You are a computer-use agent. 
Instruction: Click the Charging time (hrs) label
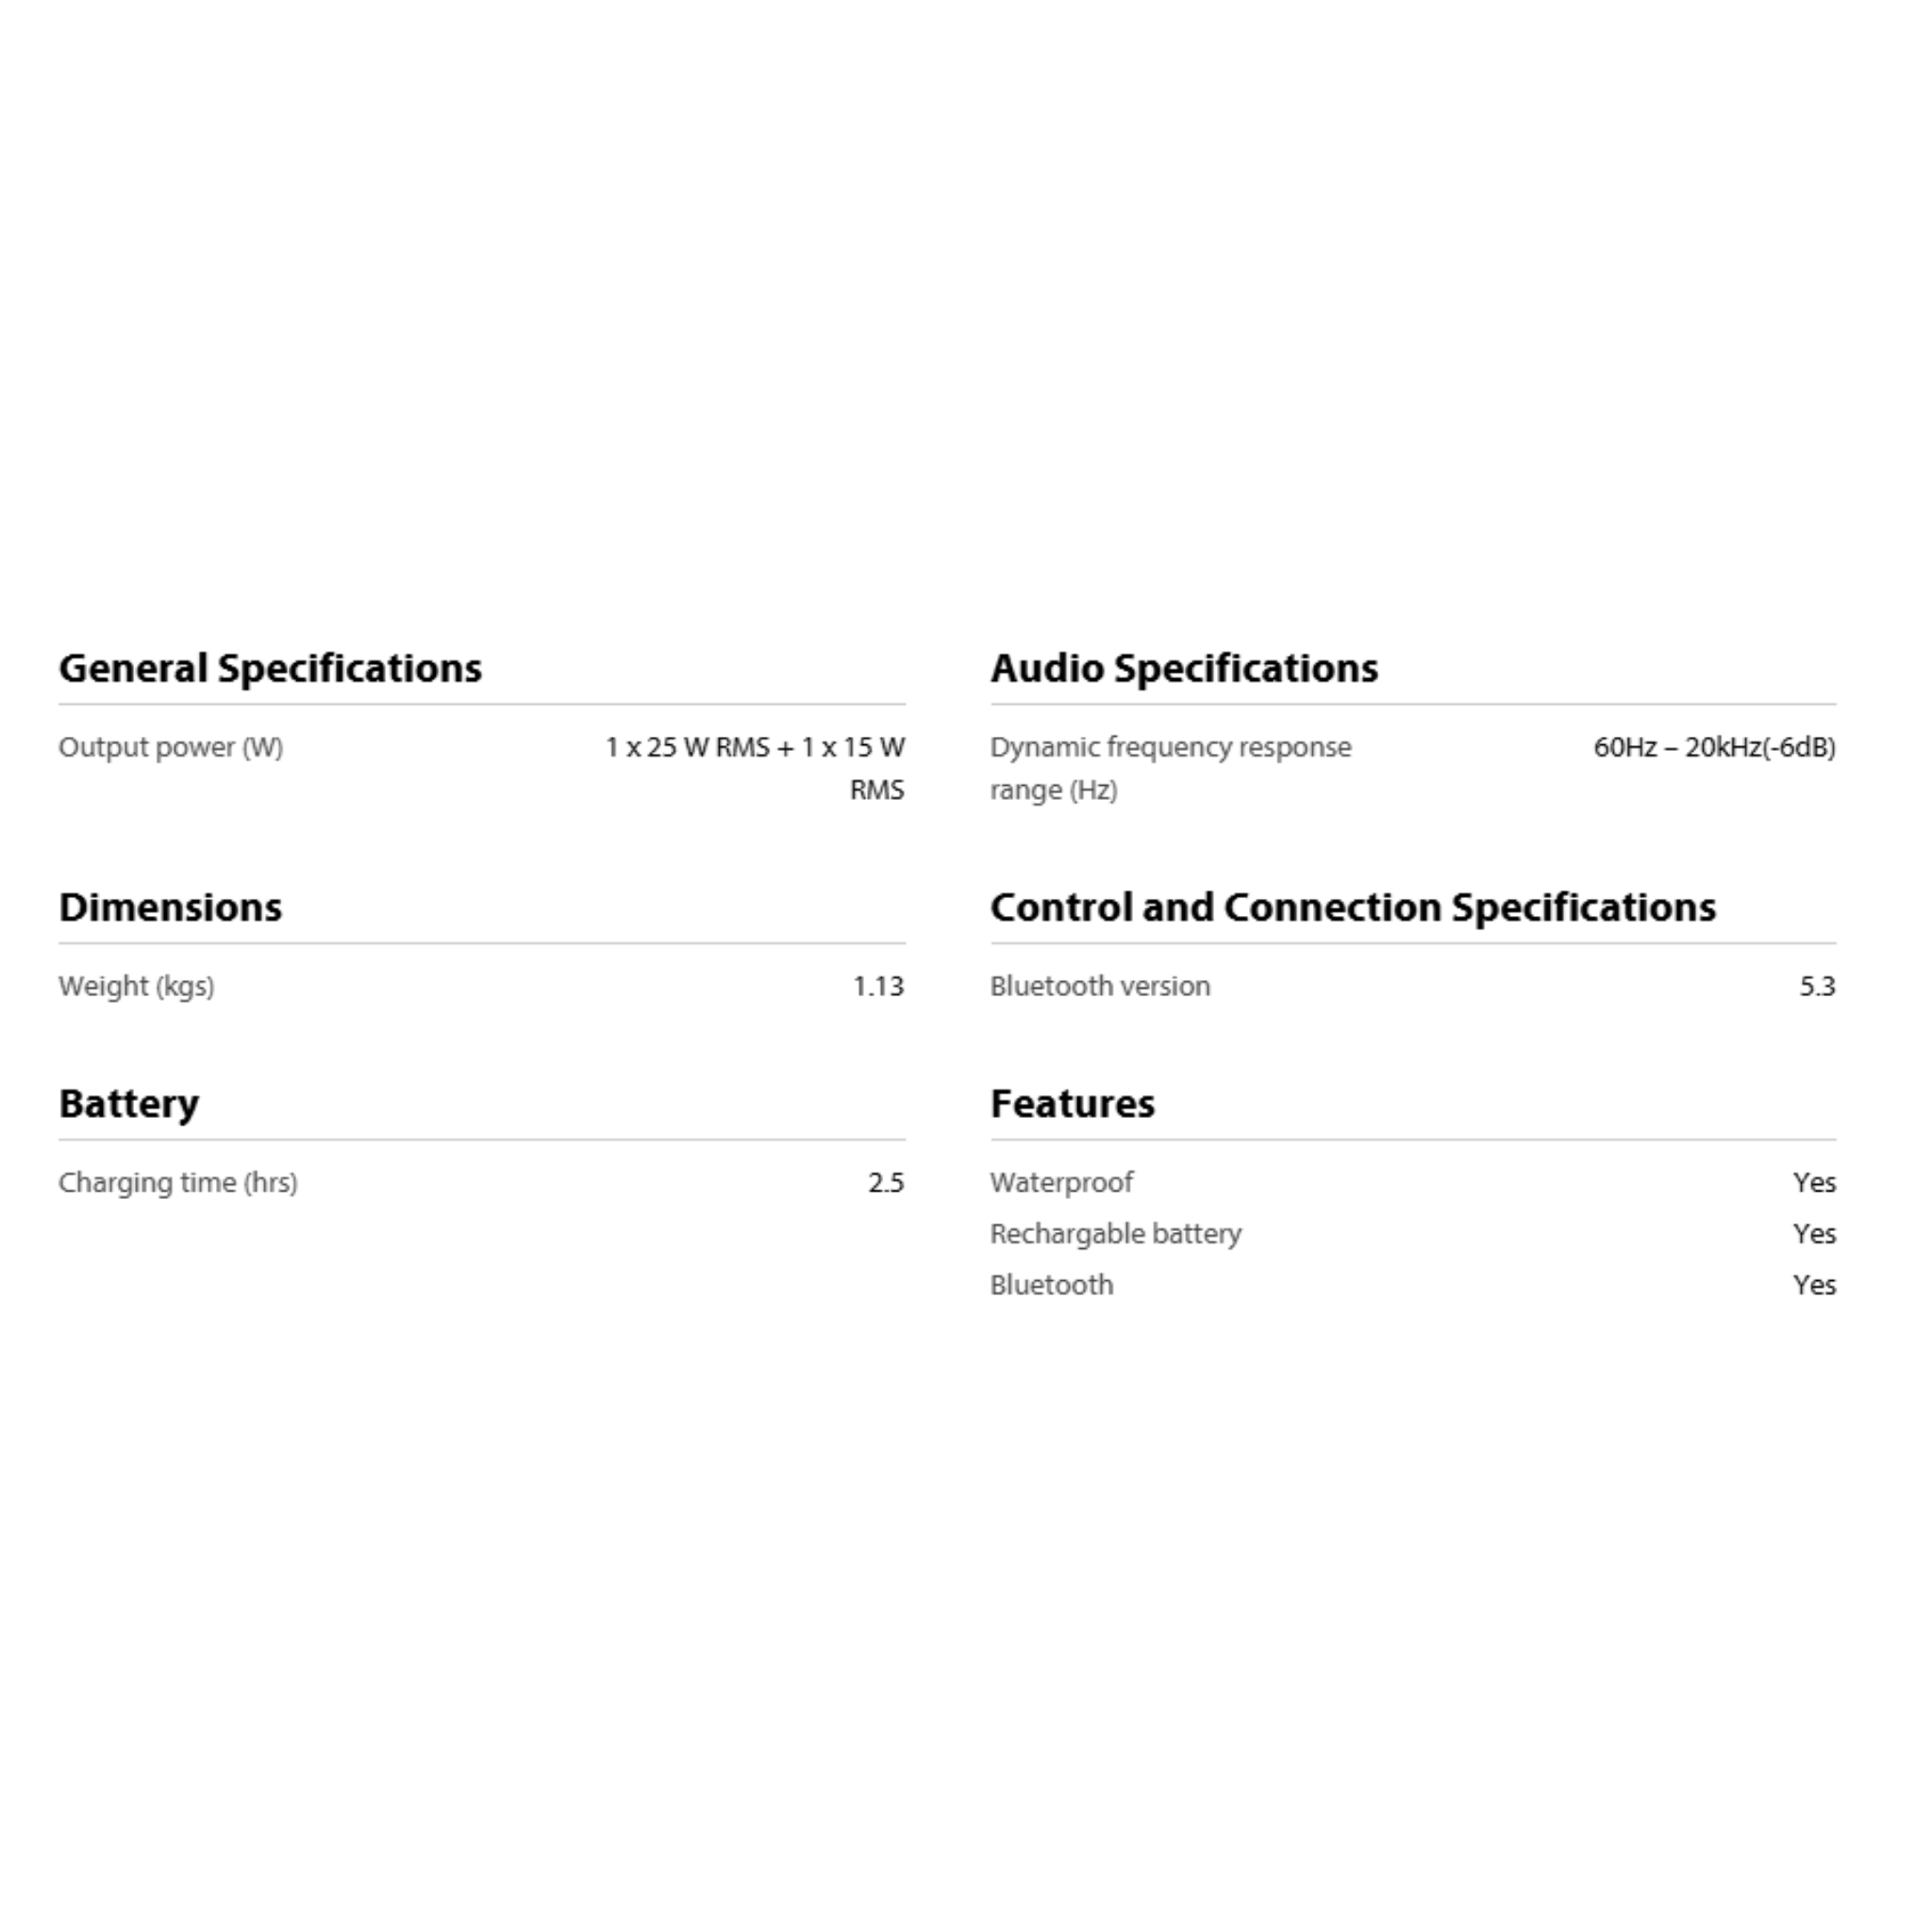coord(178,1182)
